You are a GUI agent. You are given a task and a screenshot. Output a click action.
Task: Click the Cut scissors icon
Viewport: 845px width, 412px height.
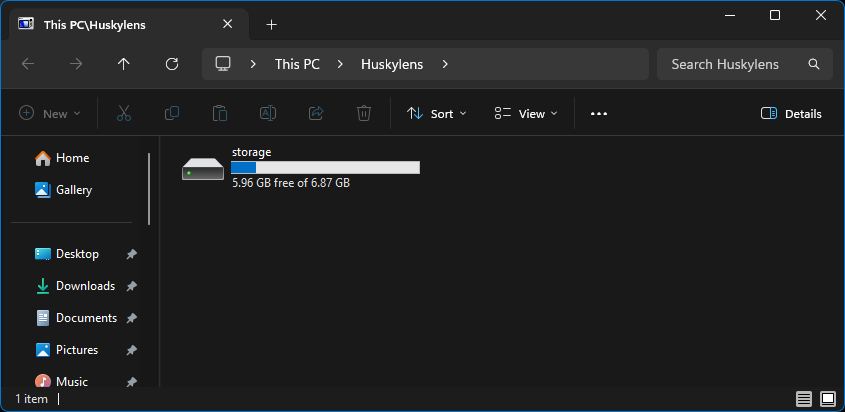[124, 114]
